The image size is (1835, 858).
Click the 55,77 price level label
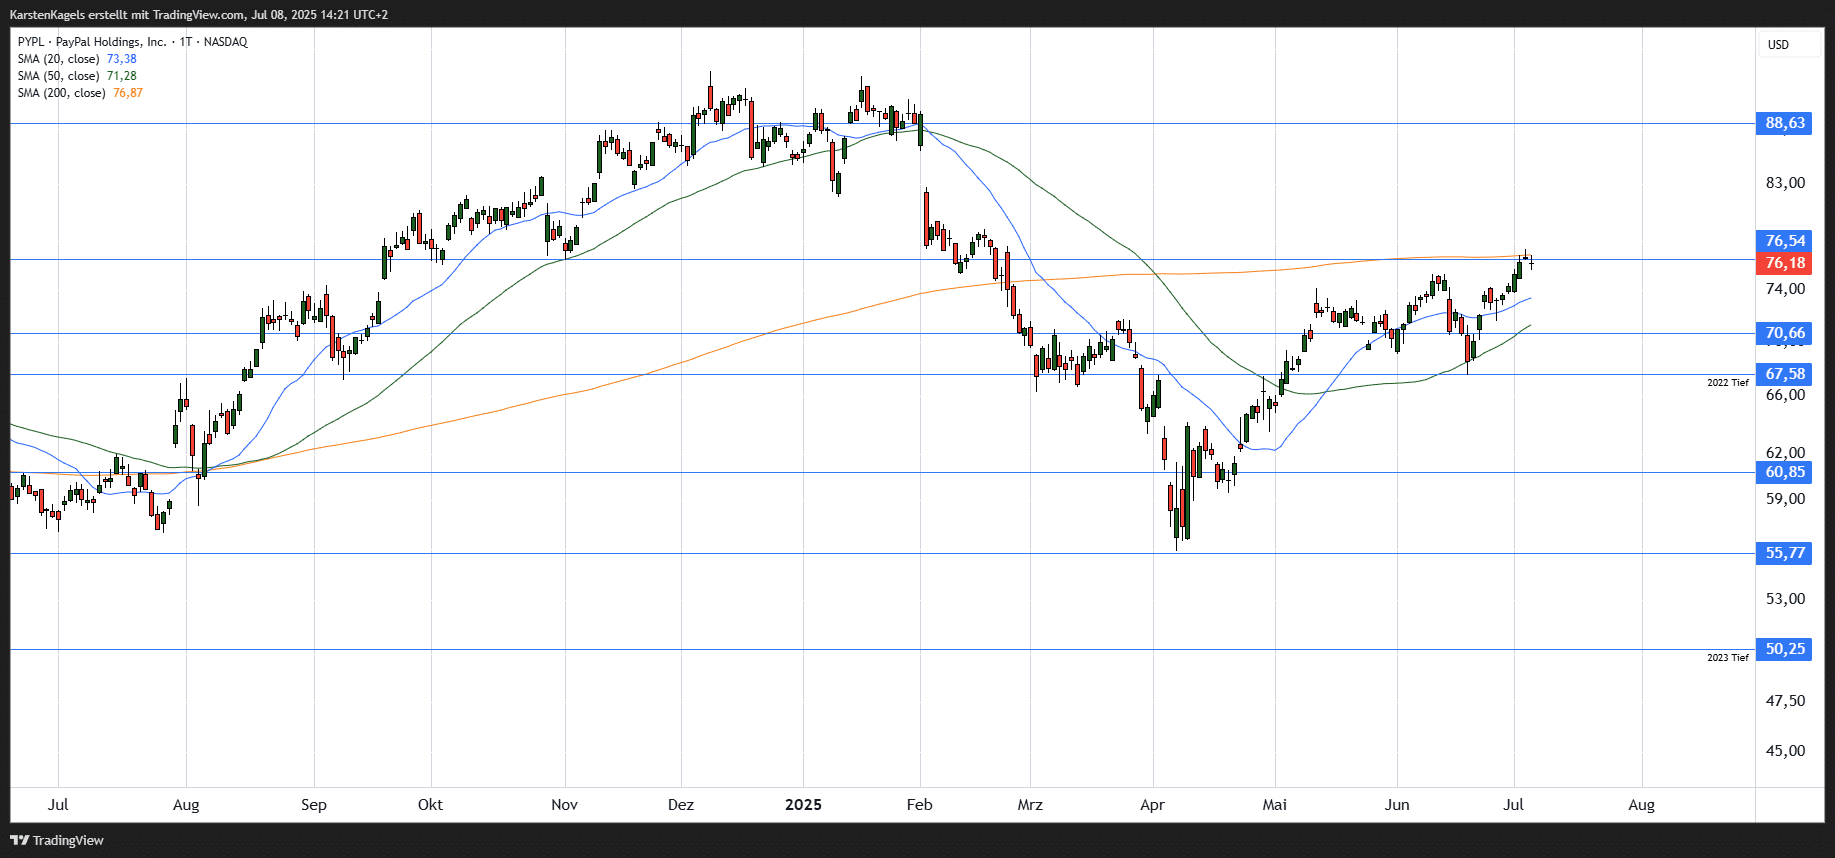(x=1784, y=553)
